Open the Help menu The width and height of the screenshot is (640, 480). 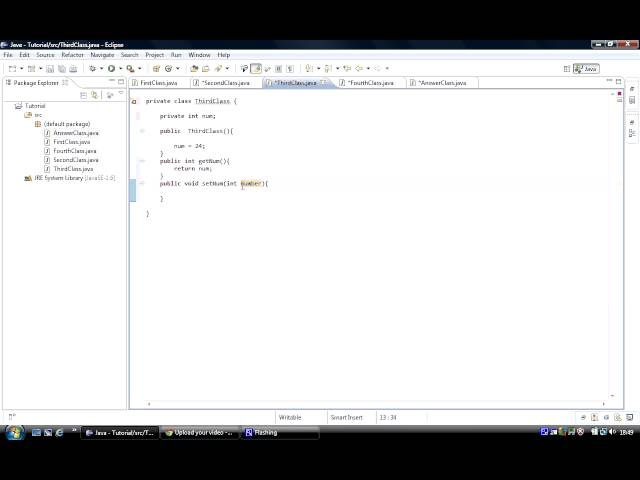pyautogui.click(x=224, y=55)
